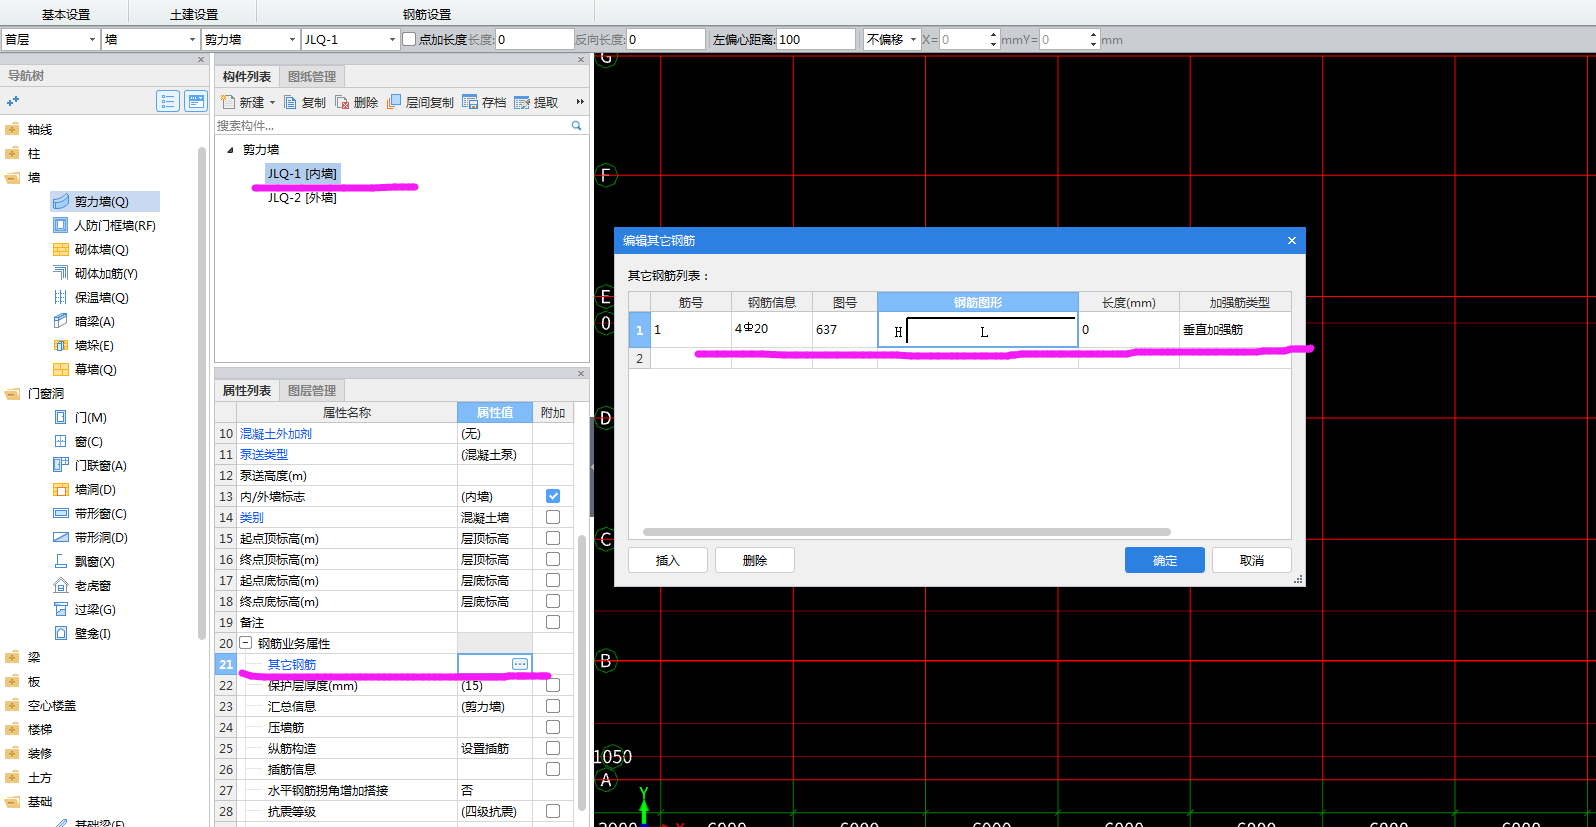
Task: Select the 剪力墙(Q) shear wall icon in the navigation tree
Action: [x=61, y=201]
